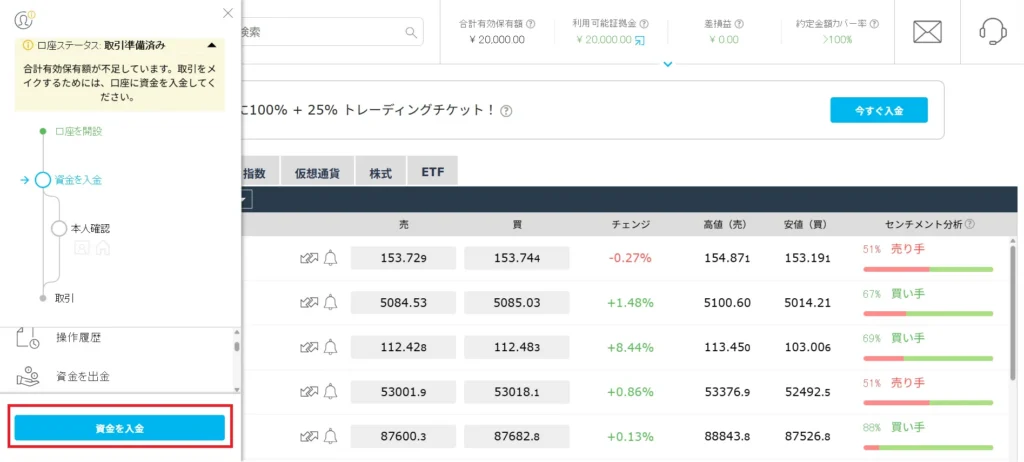Open user profile icon in panel
The width and height of the screenshot is (1024, 462).
(x=25, y=20)
